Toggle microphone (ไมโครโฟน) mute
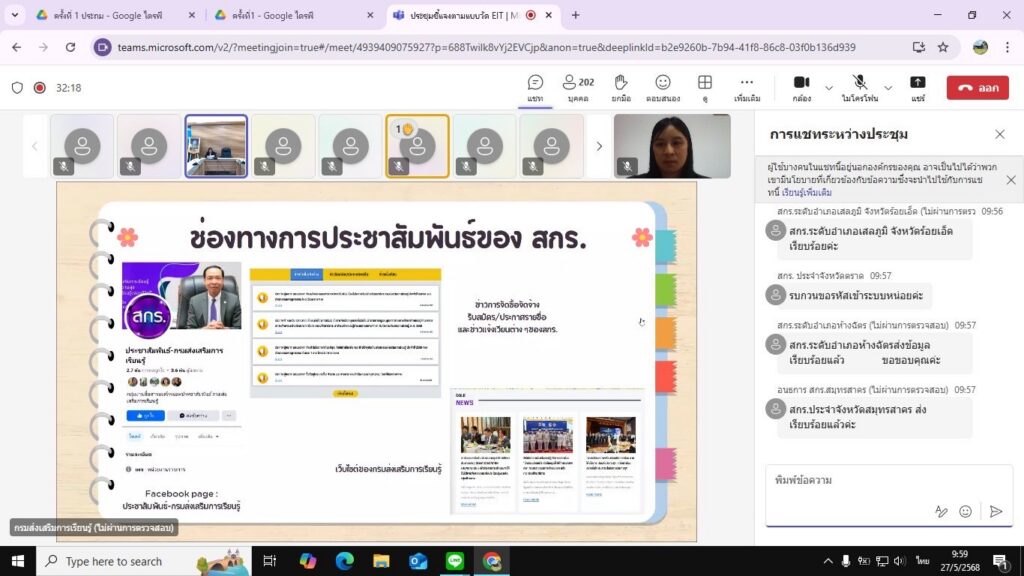 (x=859, y=88)
